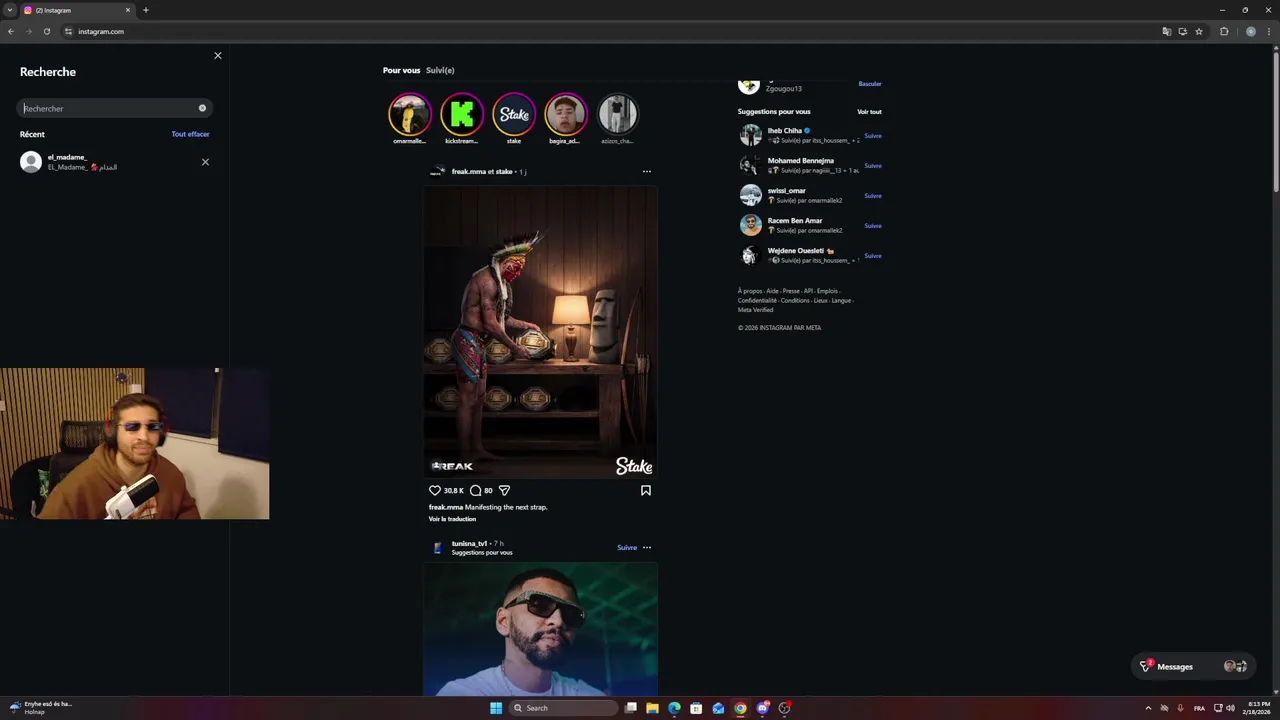
Task: Share the freak.mma post
Action: pos(504,491)
